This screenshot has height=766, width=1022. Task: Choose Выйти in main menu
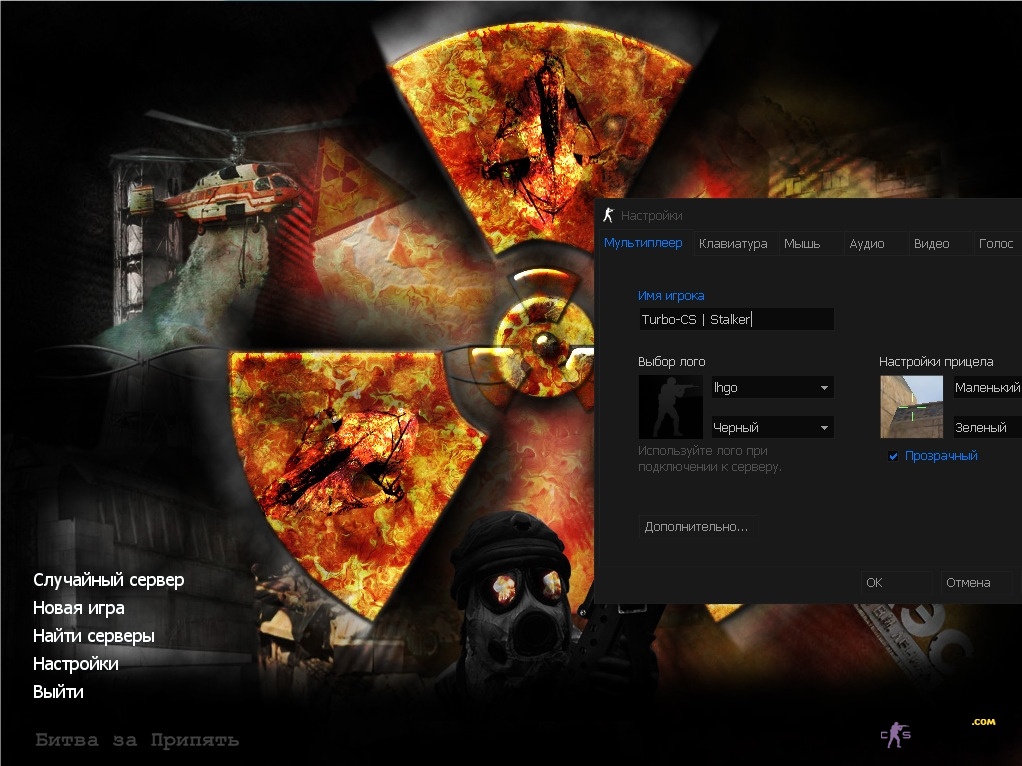coord(58,692)
